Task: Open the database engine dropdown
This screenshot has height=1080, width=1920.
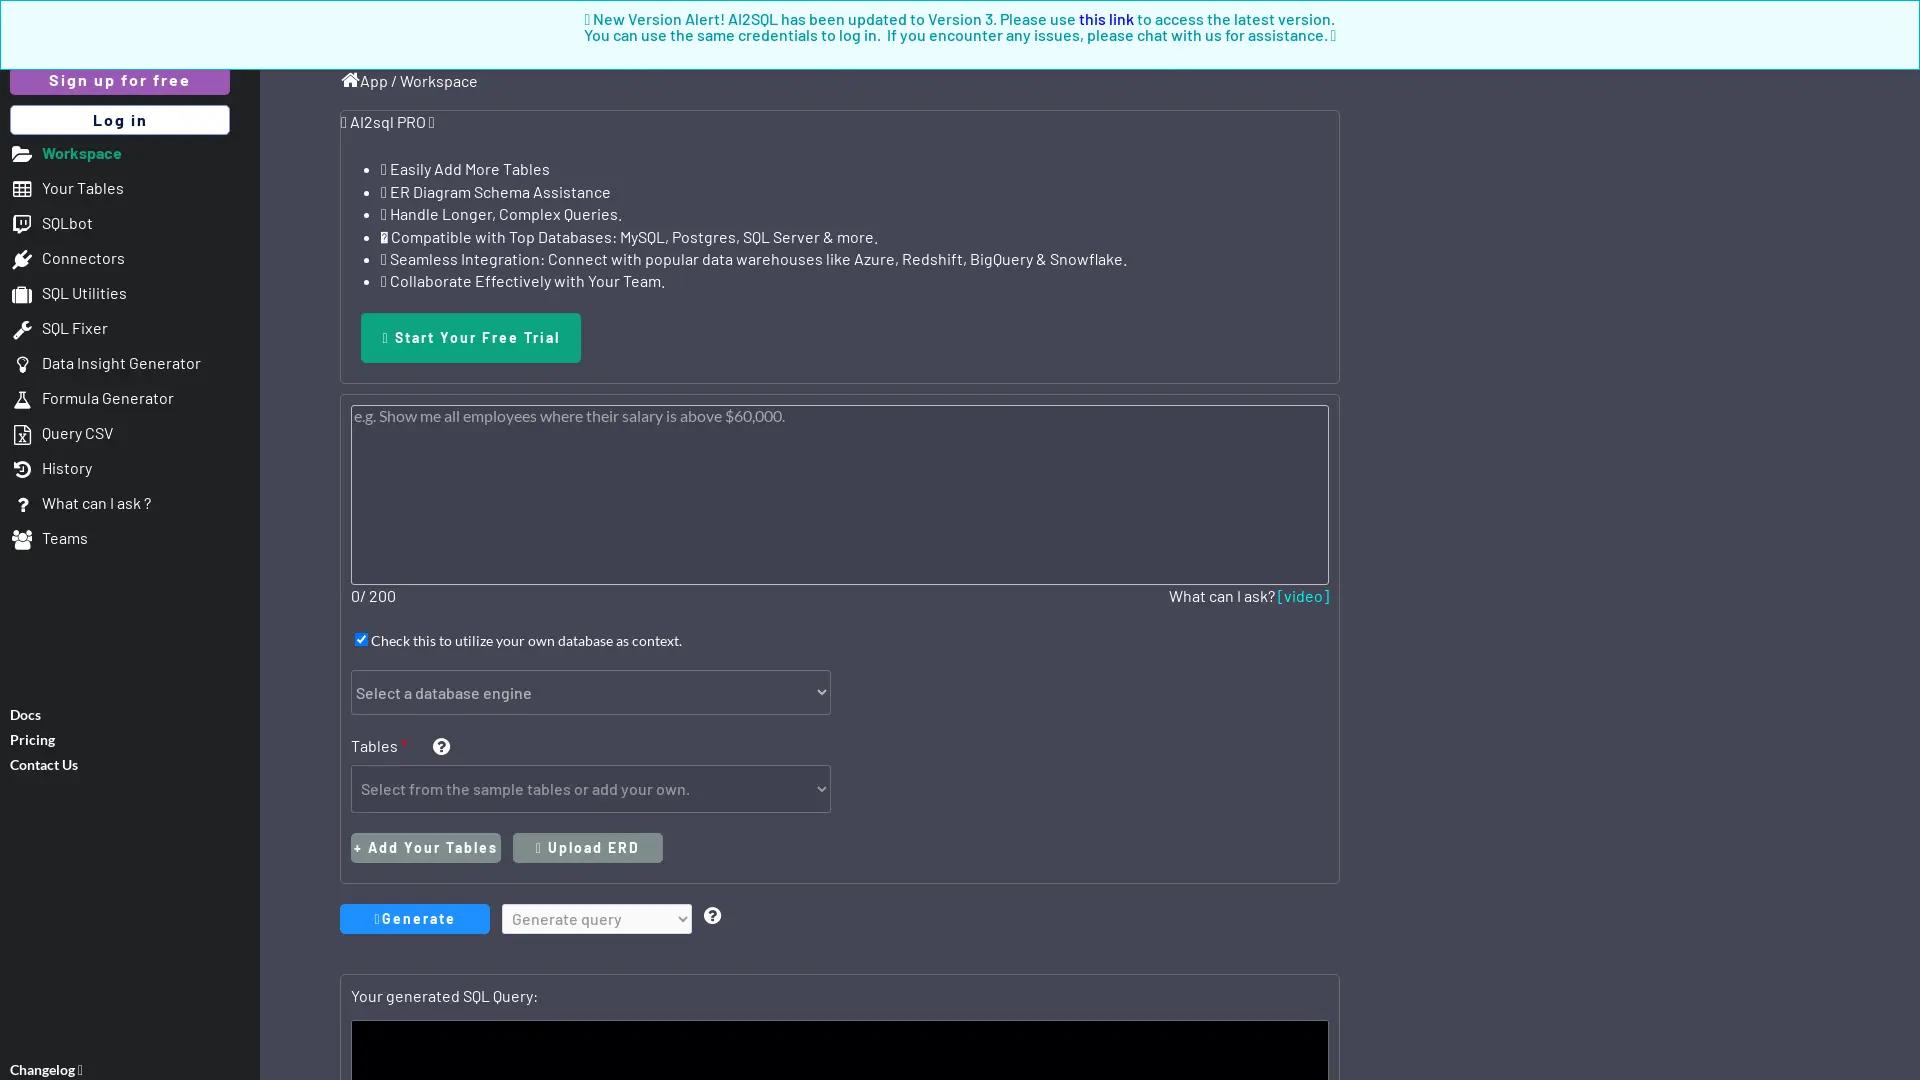Action: pos(590,692)
